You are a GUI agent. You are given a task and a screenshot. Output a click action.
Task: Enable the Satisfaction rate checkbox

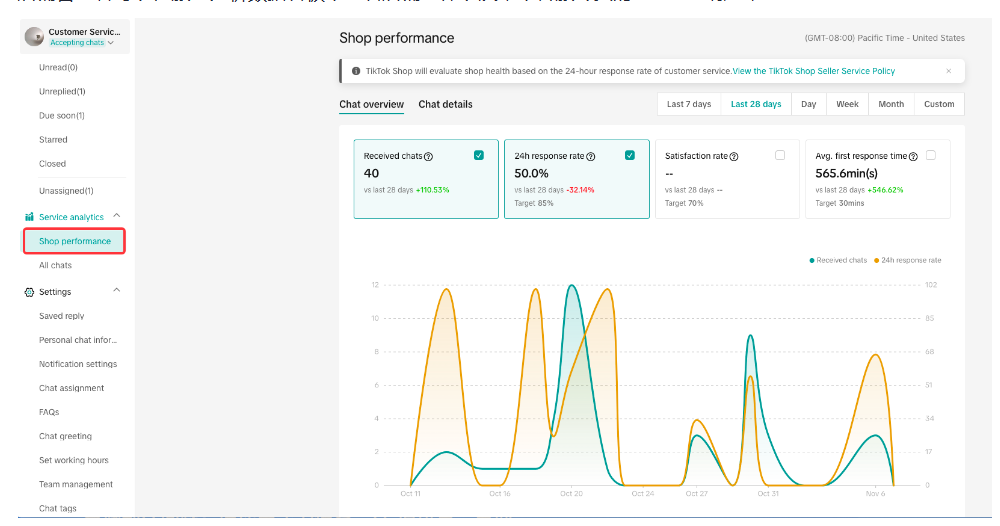[x=780, y=155]
